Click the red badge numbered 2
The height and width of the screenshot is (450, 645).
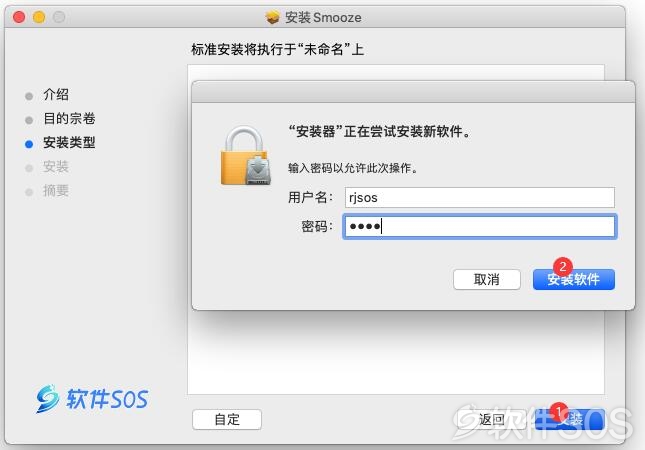click(563, 267)
